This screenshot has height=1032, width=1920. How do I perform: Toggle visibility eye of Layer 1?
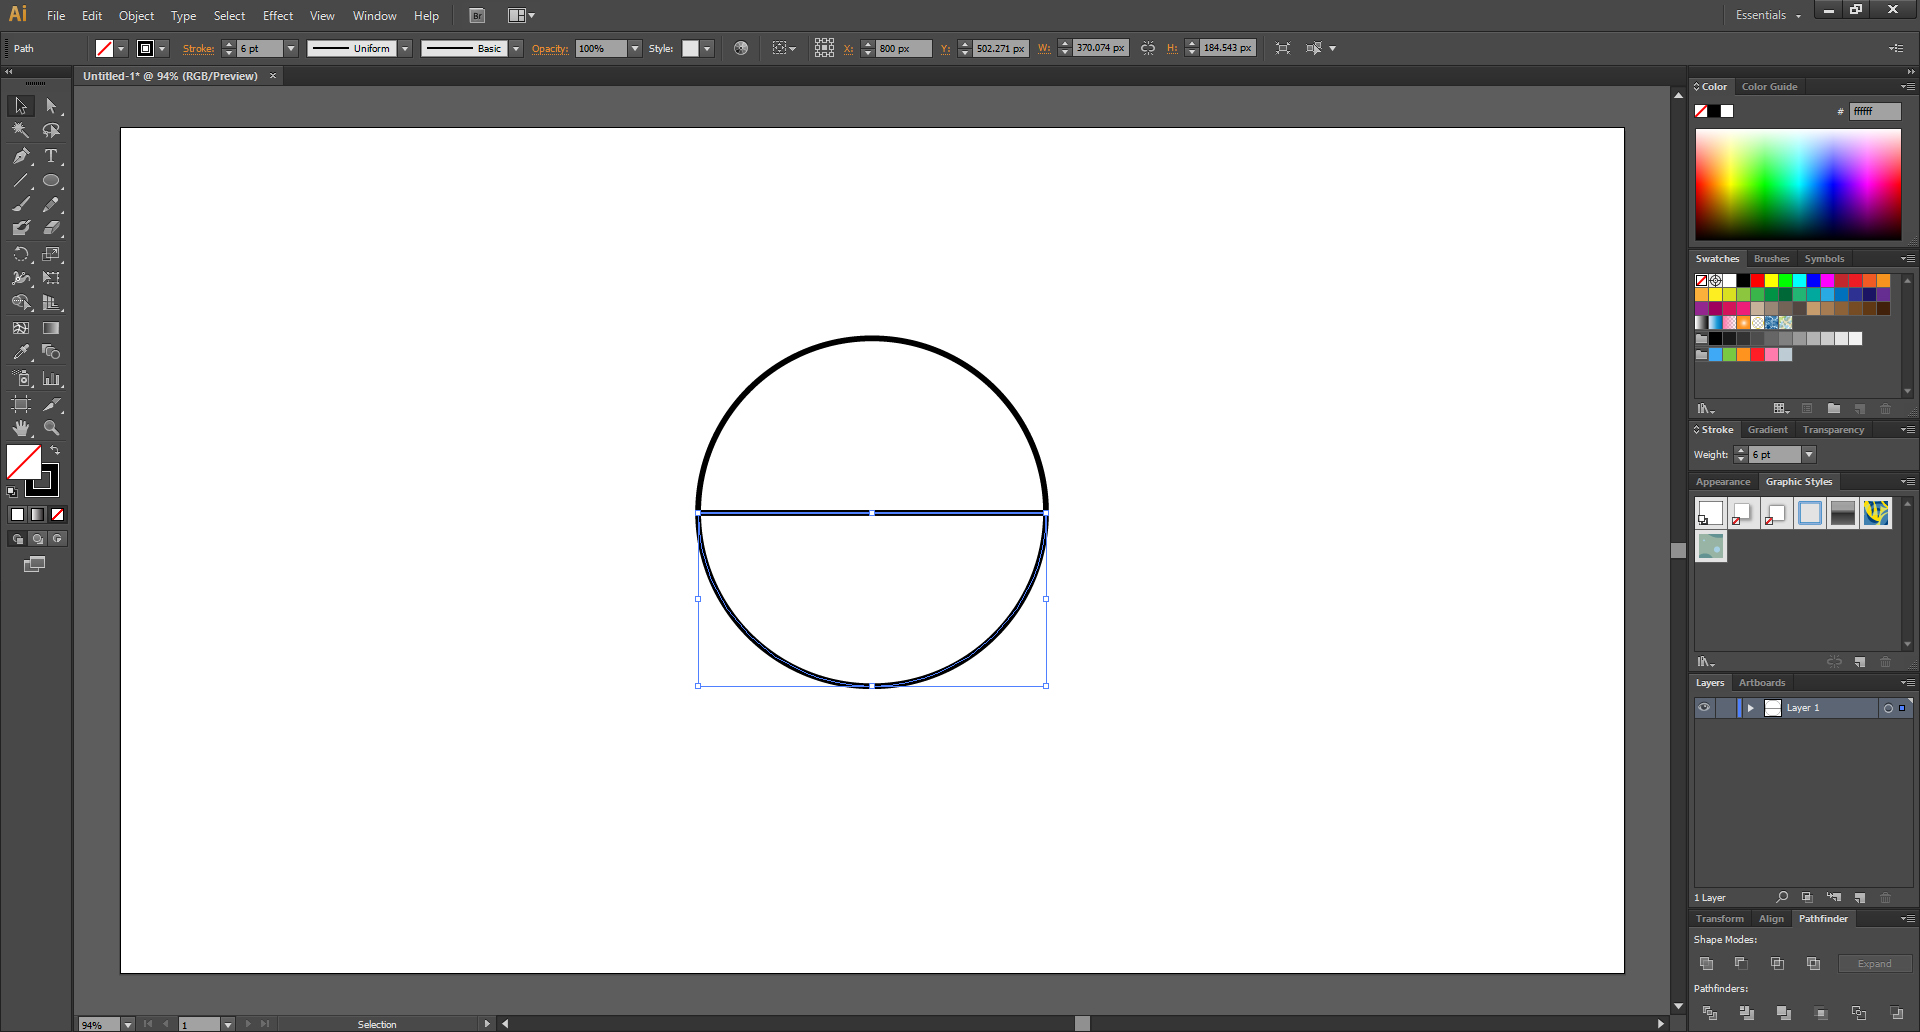(1704, 708)
